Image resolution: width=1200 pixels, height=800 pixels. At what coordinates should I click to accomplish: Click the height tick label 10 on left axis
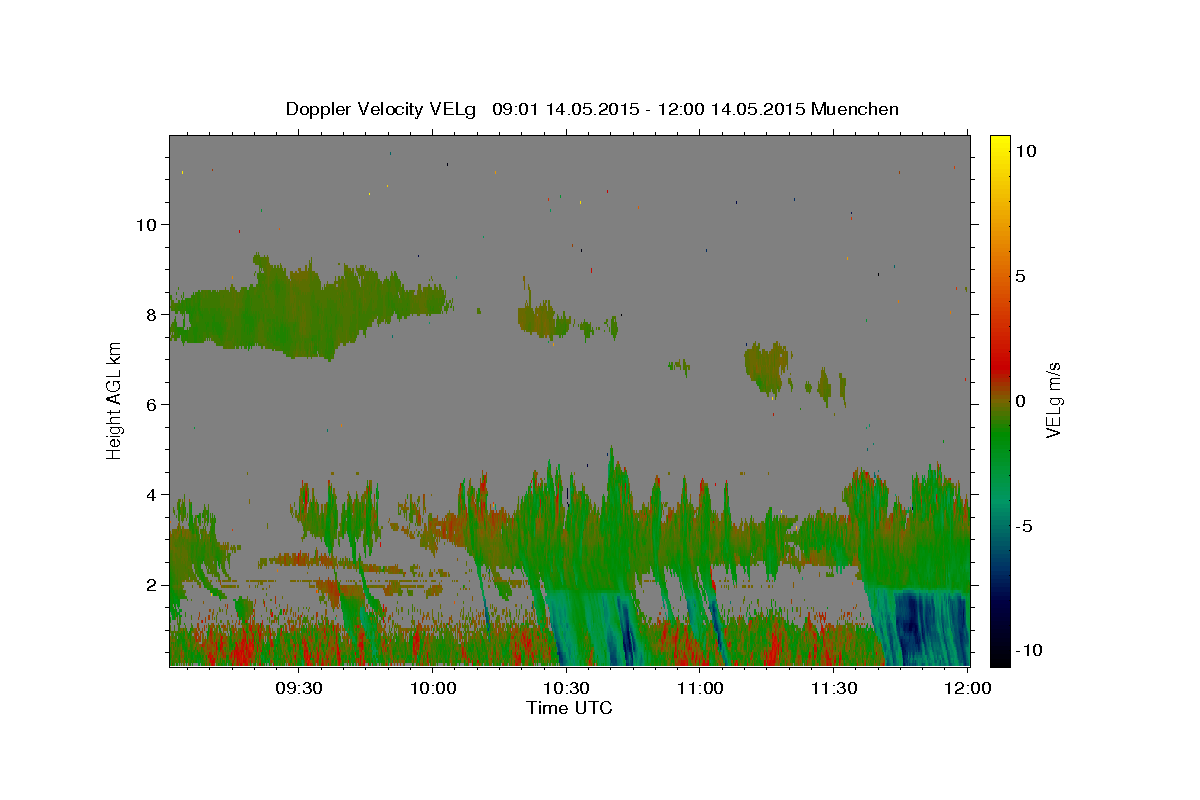tap(147, 224)
